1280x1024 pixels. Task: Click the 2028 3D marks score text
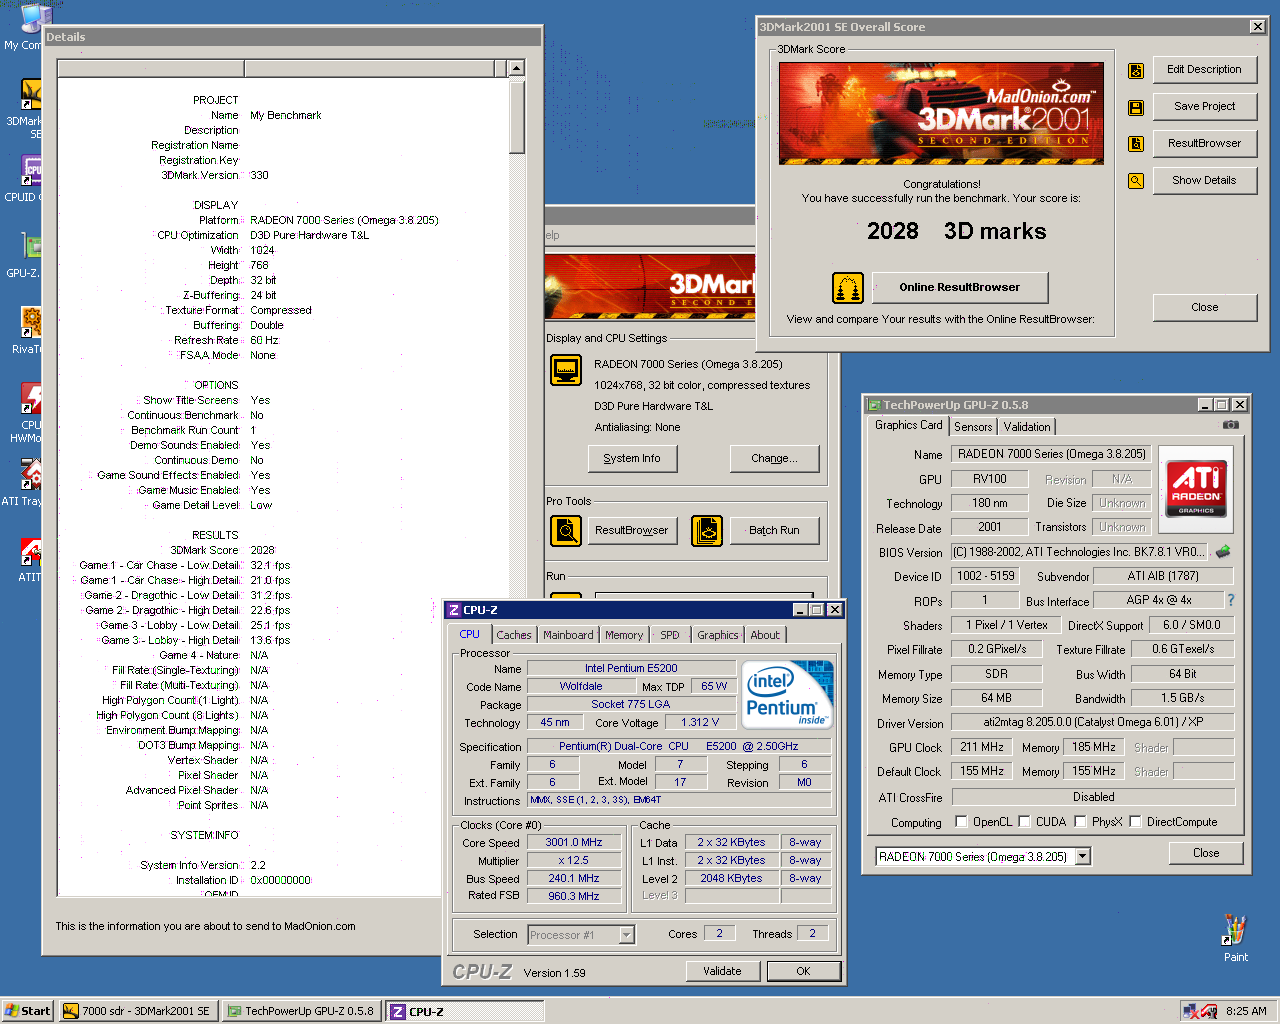pos(956,231)
